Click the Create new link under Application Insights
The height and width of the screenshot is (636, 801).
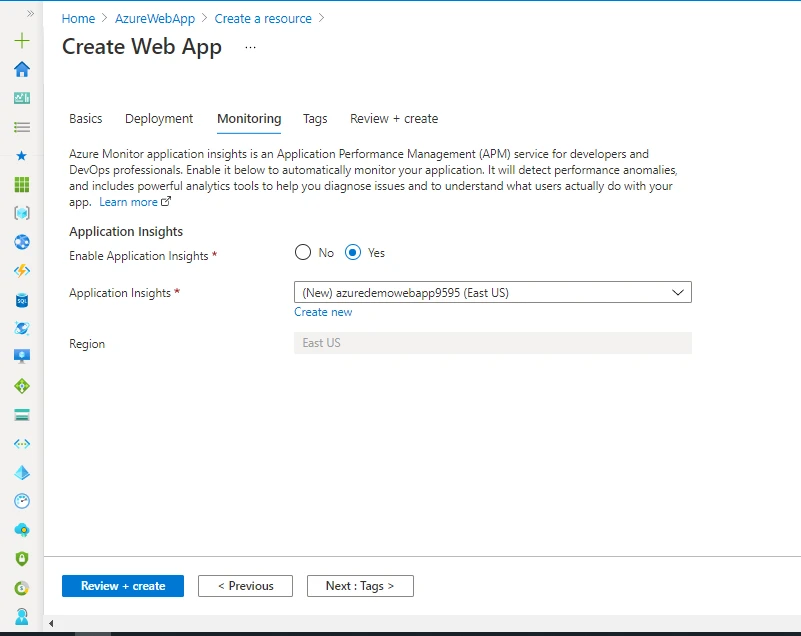322,311
